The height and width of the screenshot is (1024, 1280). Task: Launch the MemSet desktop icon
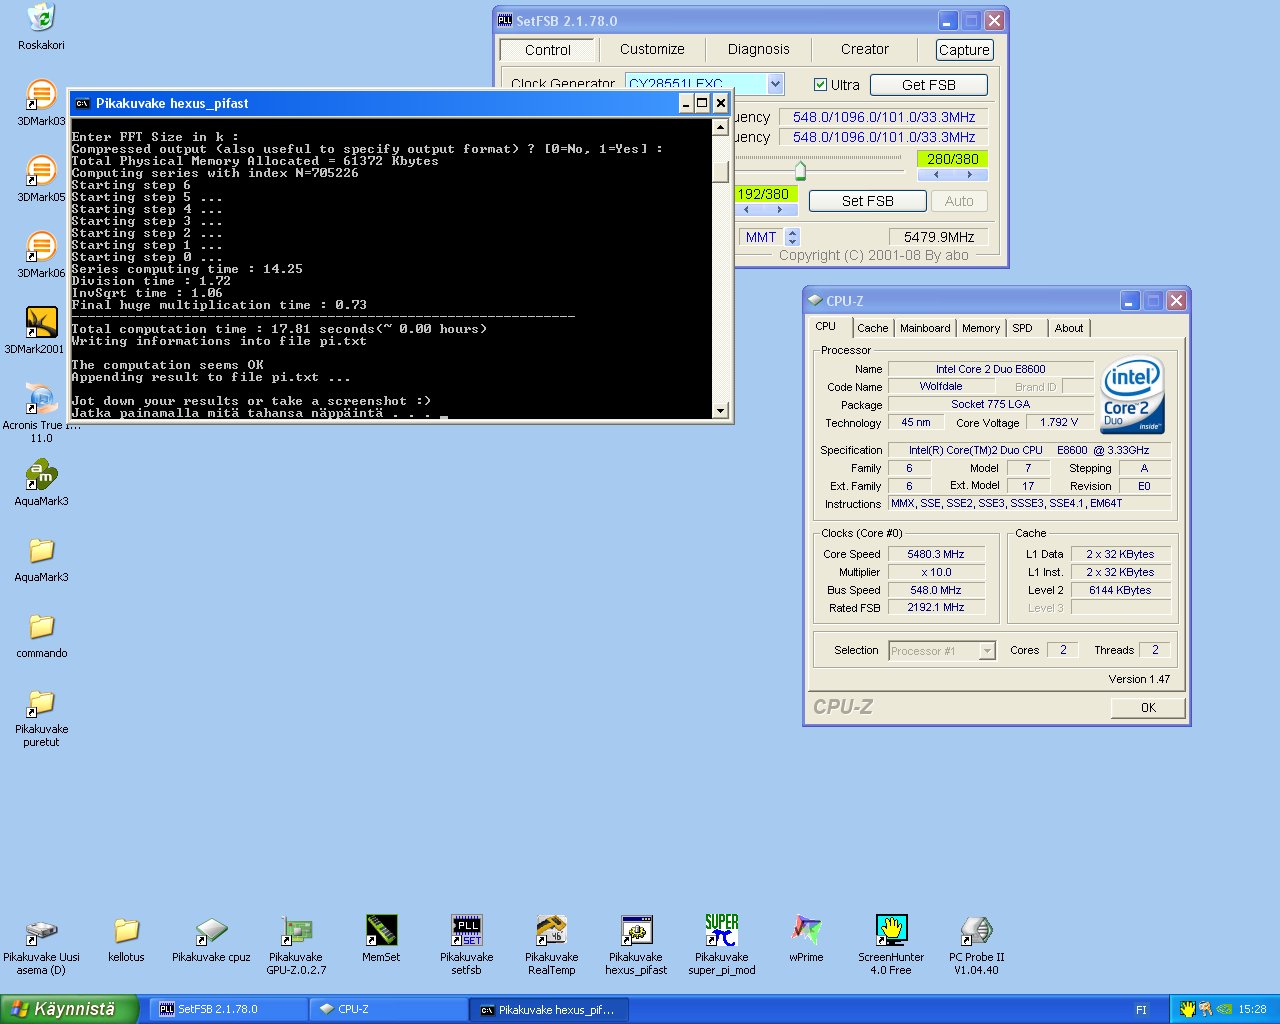pyautogui.click(x=381, y=940)
